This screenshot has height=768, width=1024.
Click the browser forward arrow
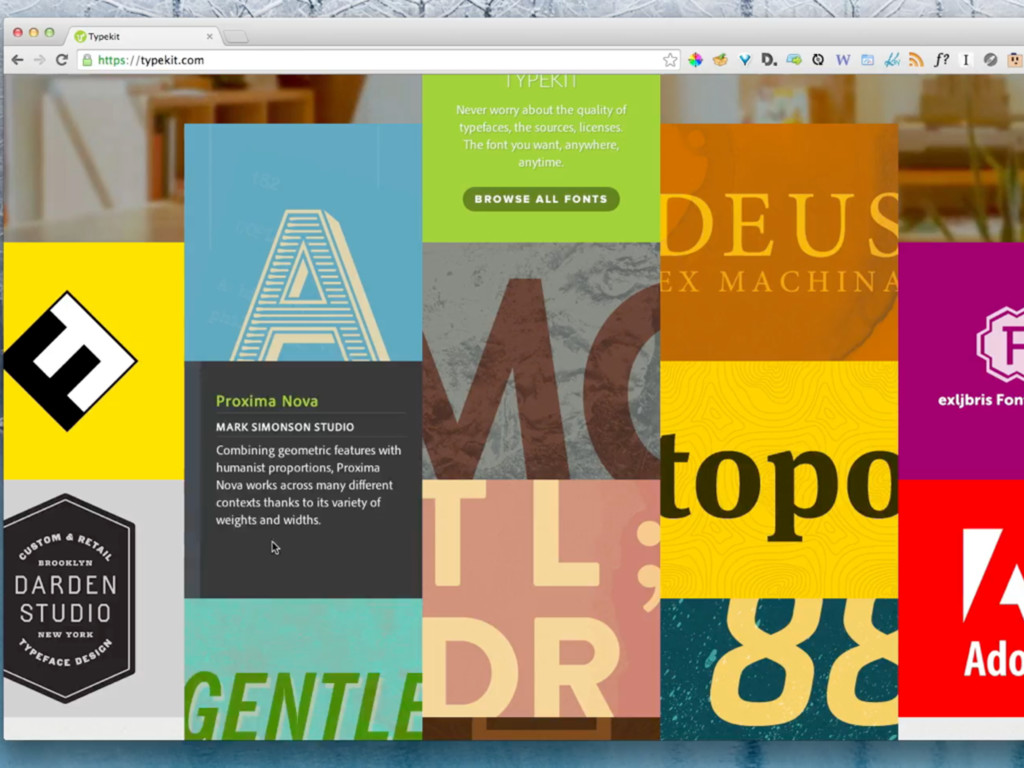(40, 60)
